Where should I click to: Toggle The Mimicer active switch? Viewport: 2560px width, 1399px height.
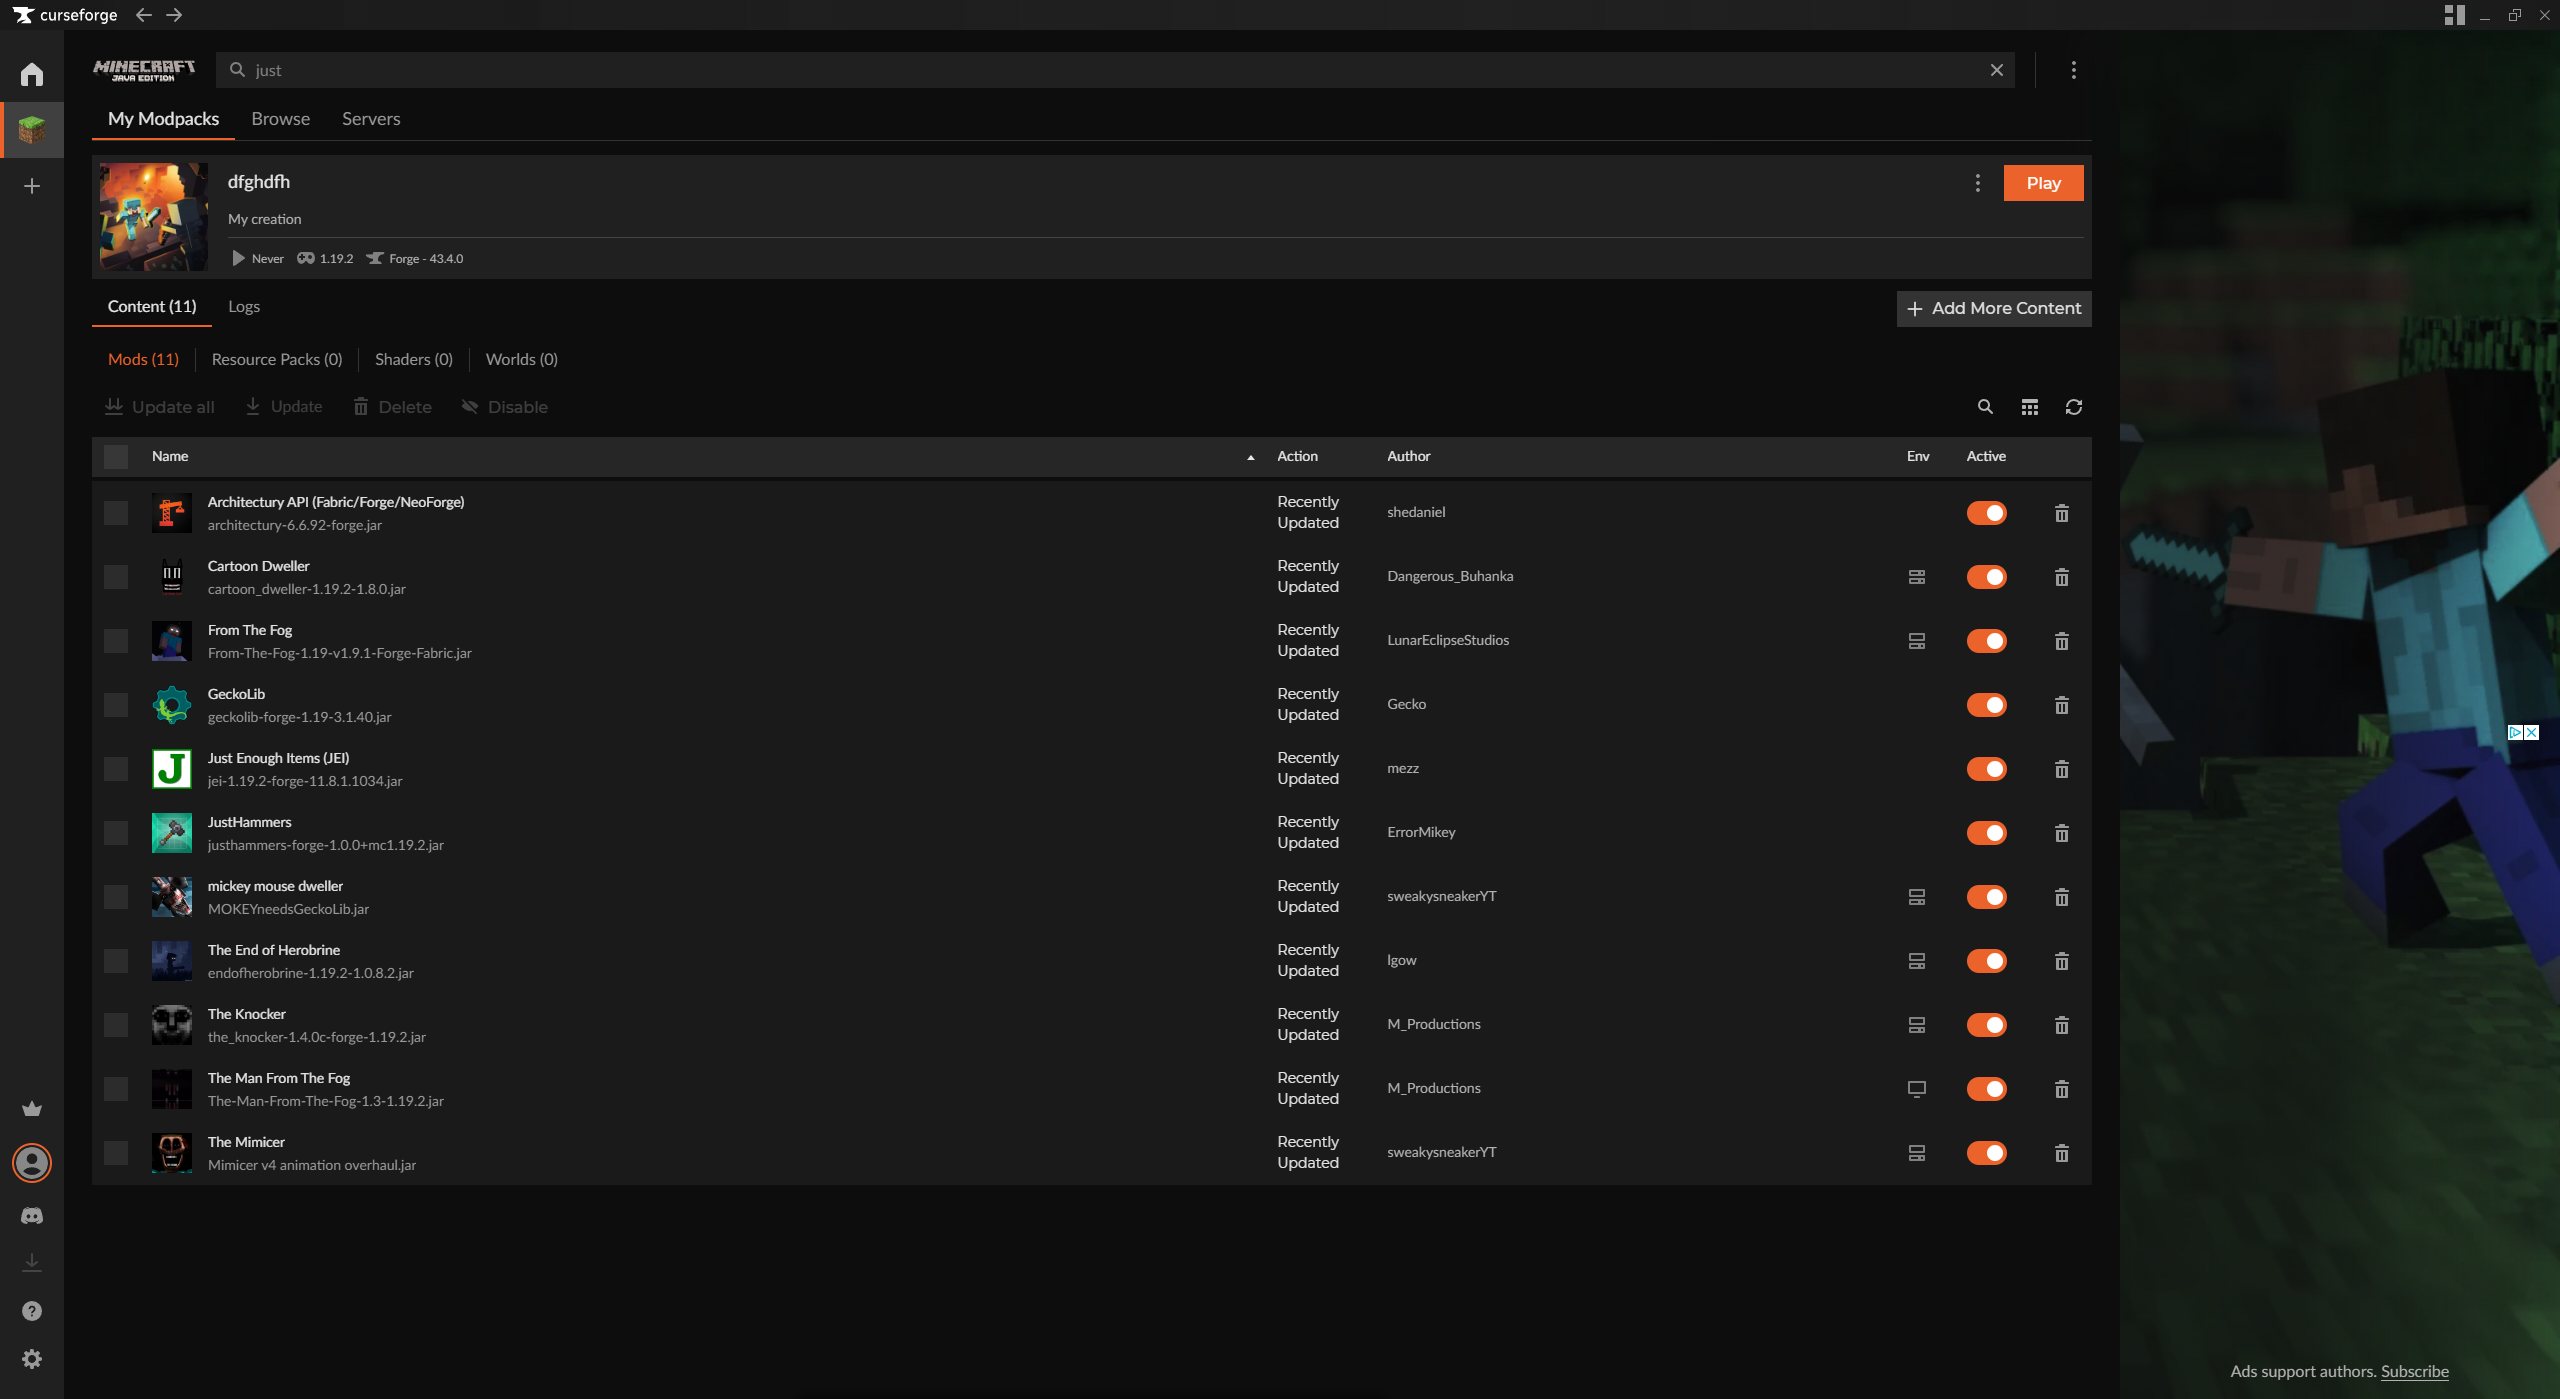1986,1153
